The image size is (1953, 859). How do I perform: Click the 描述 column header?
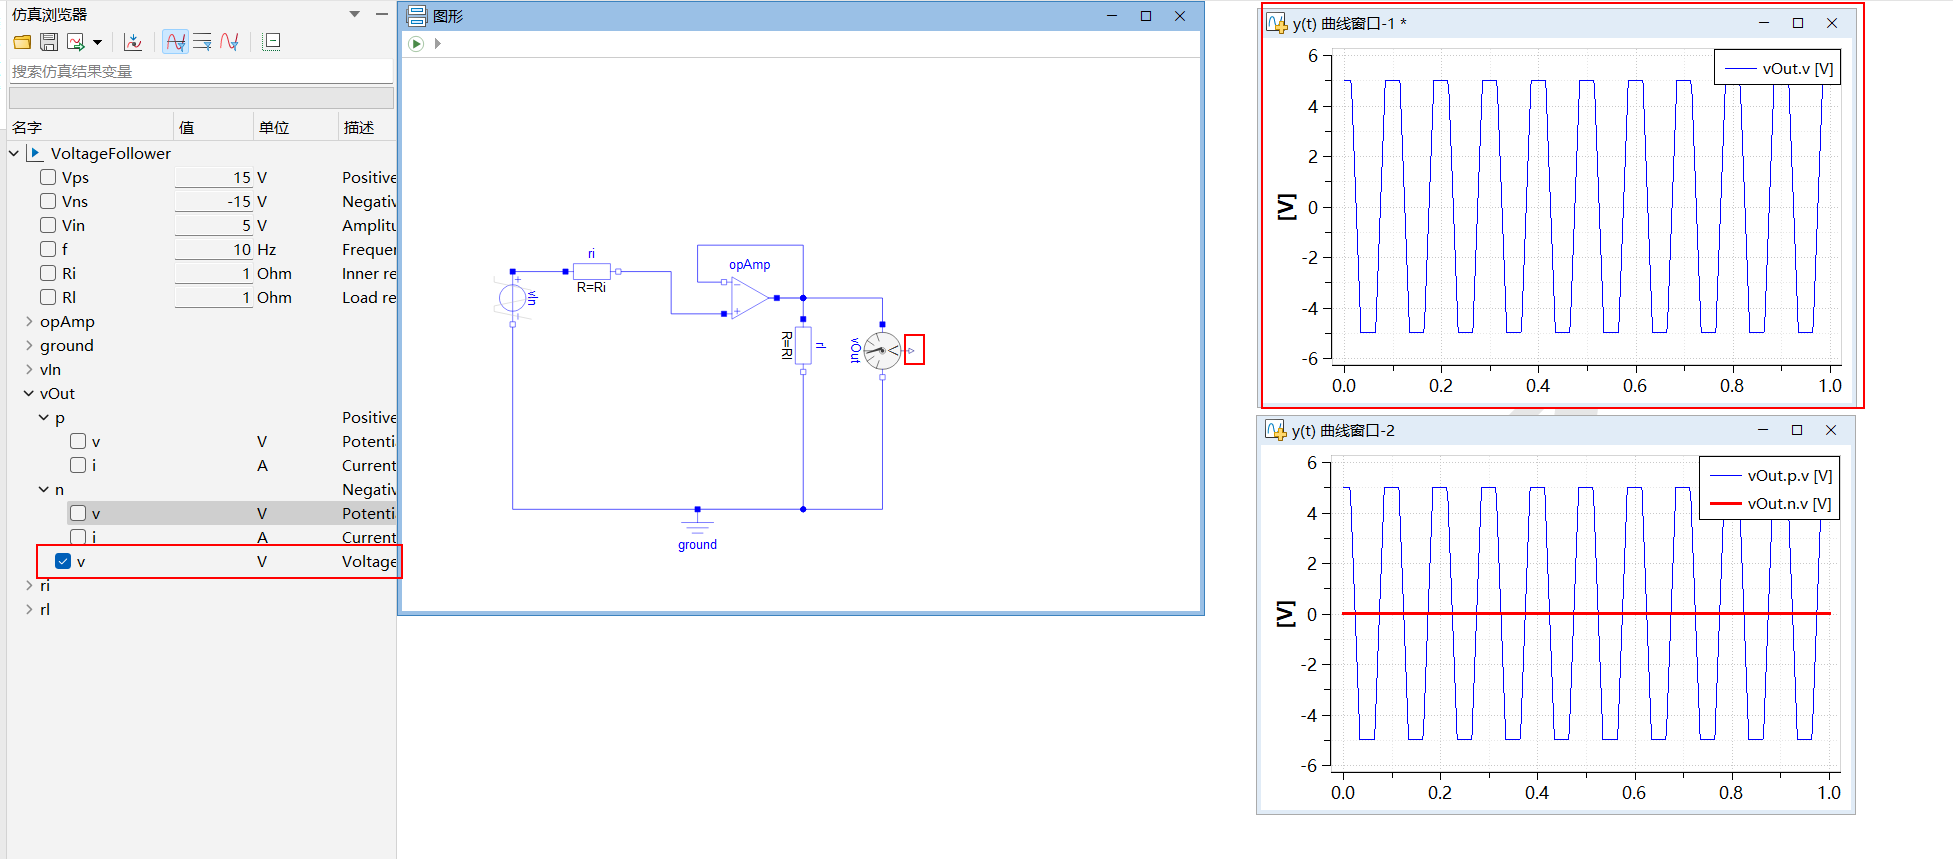coord(359,127)
